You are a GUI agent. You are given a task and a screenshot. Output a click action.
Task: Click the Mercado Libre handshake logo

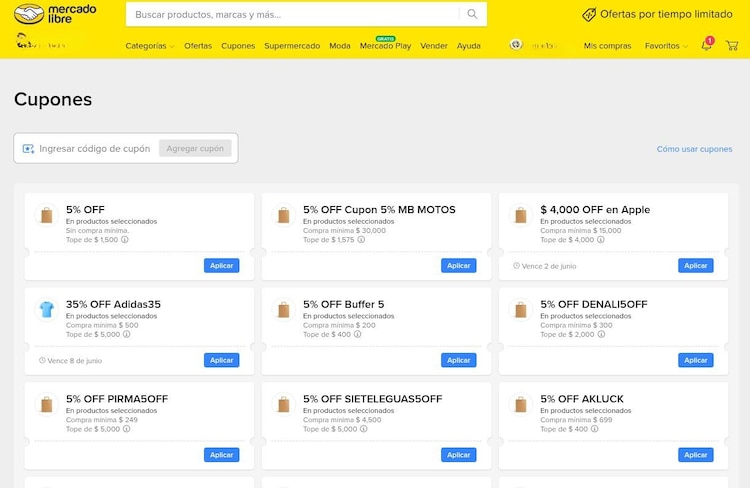click(x=29, y=14)
